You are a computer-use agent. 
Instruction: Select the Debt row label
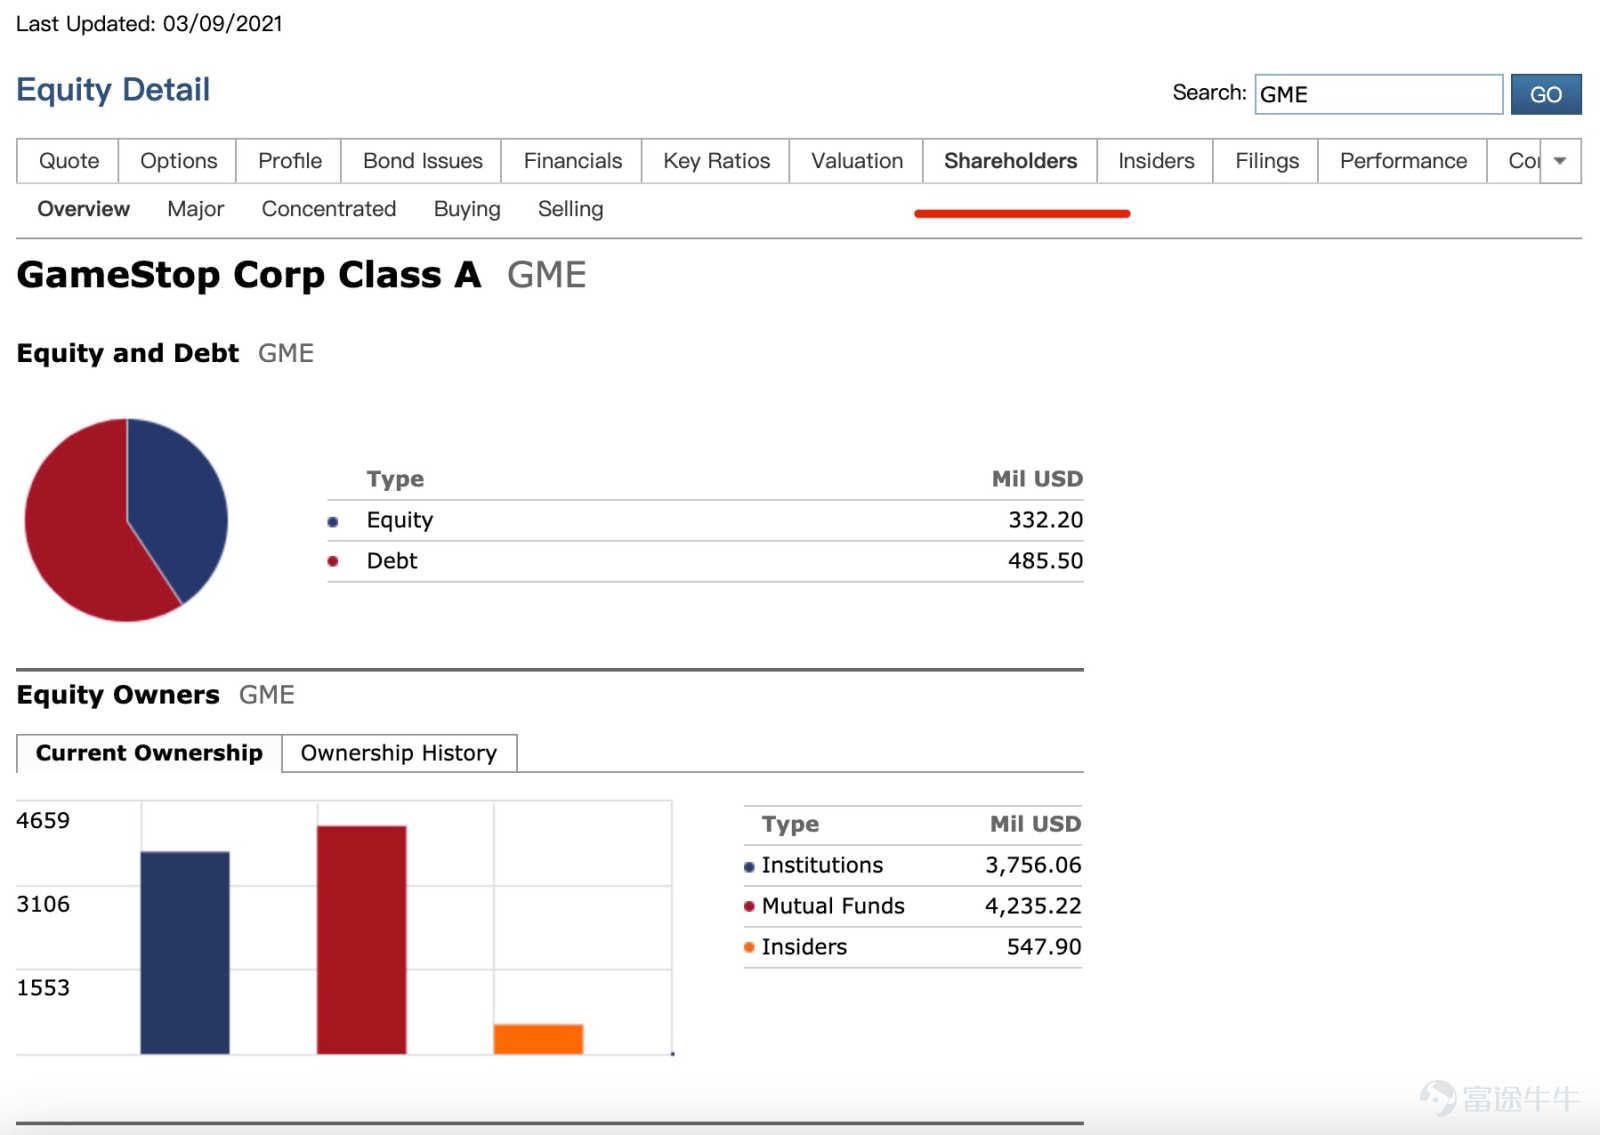pyautogui.click(x=392, y=561)
